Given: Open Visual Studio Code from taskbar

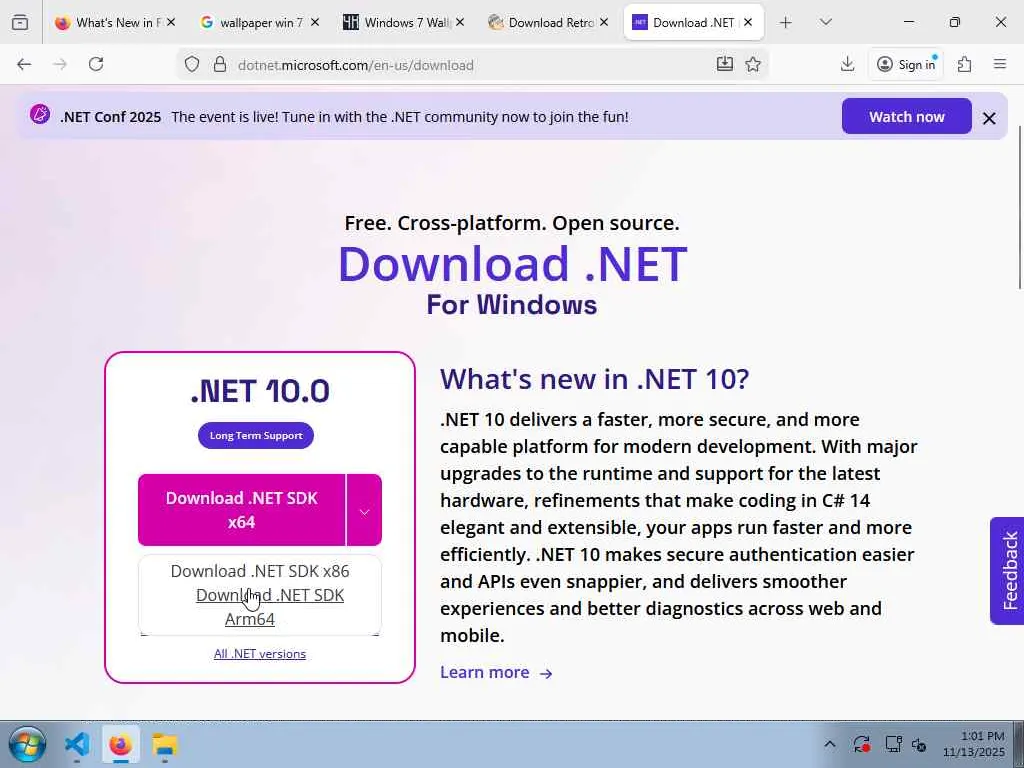Looking at the screenshot, I should [x=77, y=744].
